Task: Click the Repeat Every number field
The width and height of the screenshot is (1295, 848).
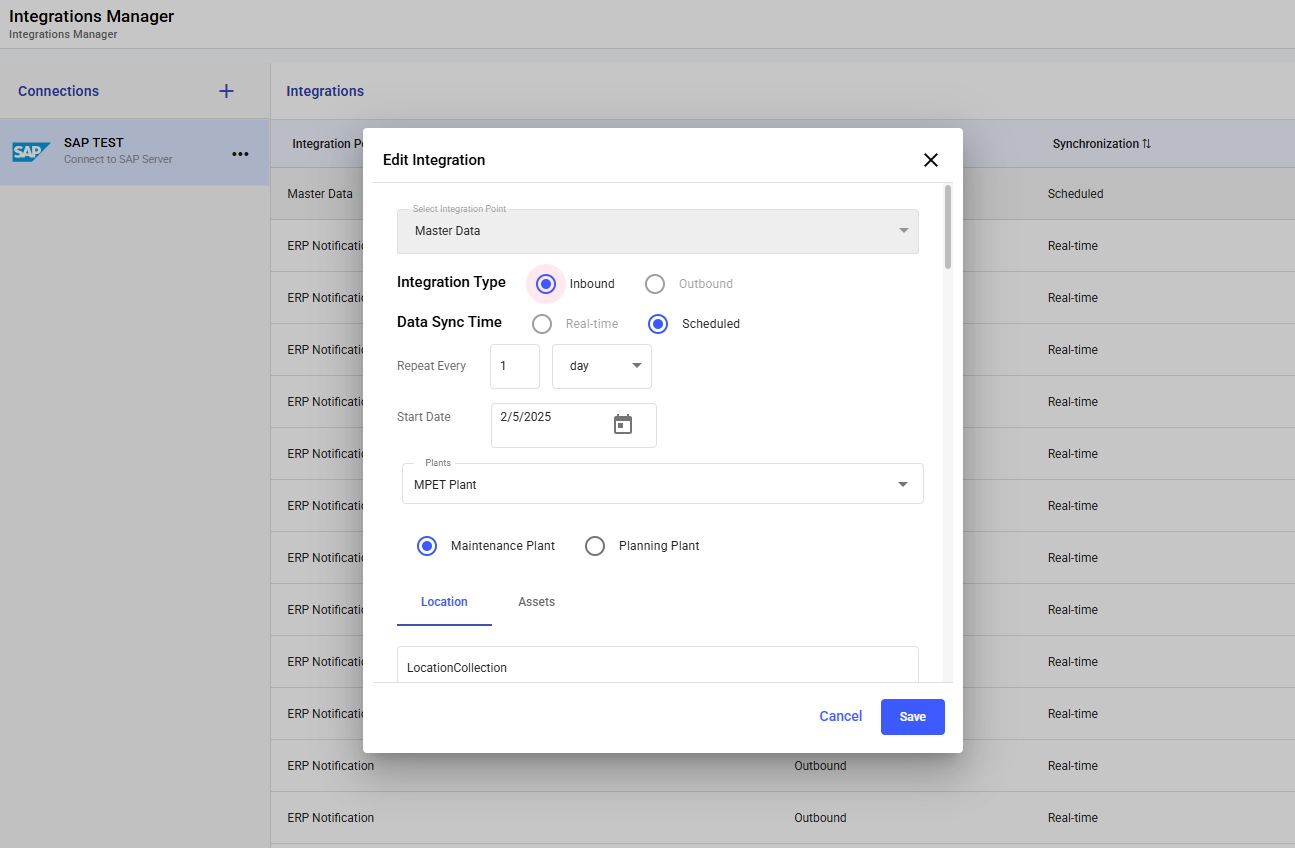Action: click(x=514, y=366)
